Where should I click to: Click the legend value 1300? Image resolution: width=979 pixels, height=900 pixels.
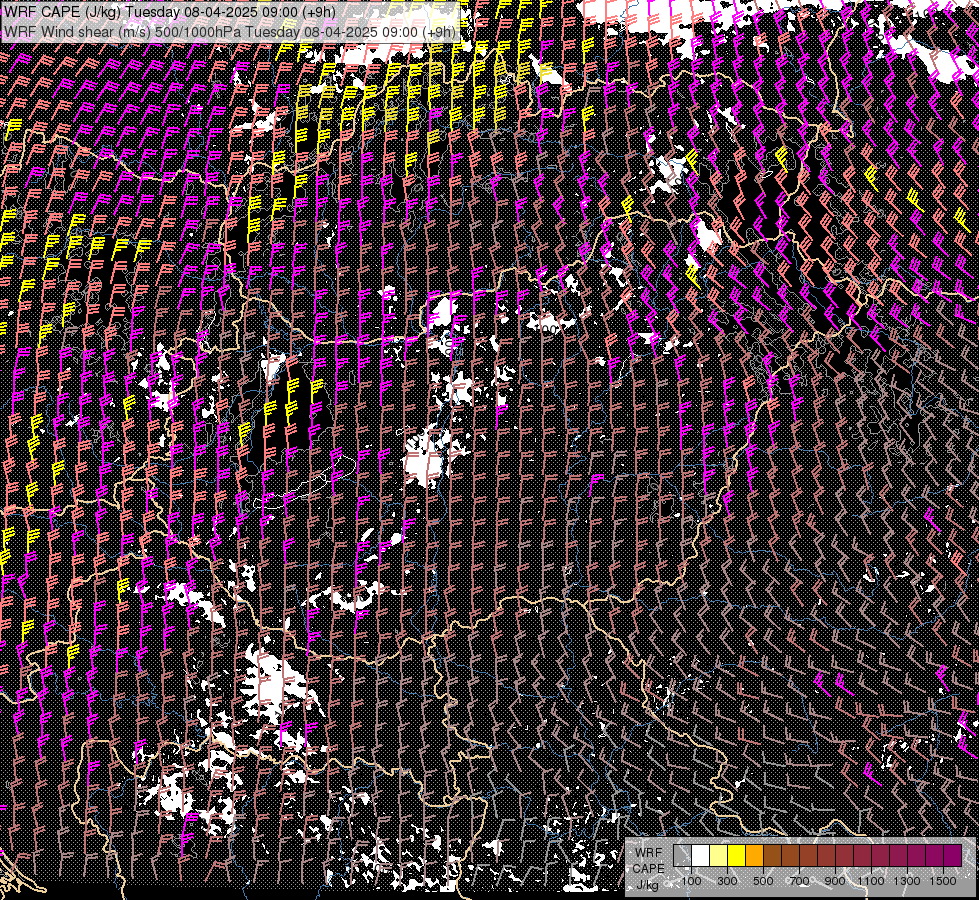[907, 881]
